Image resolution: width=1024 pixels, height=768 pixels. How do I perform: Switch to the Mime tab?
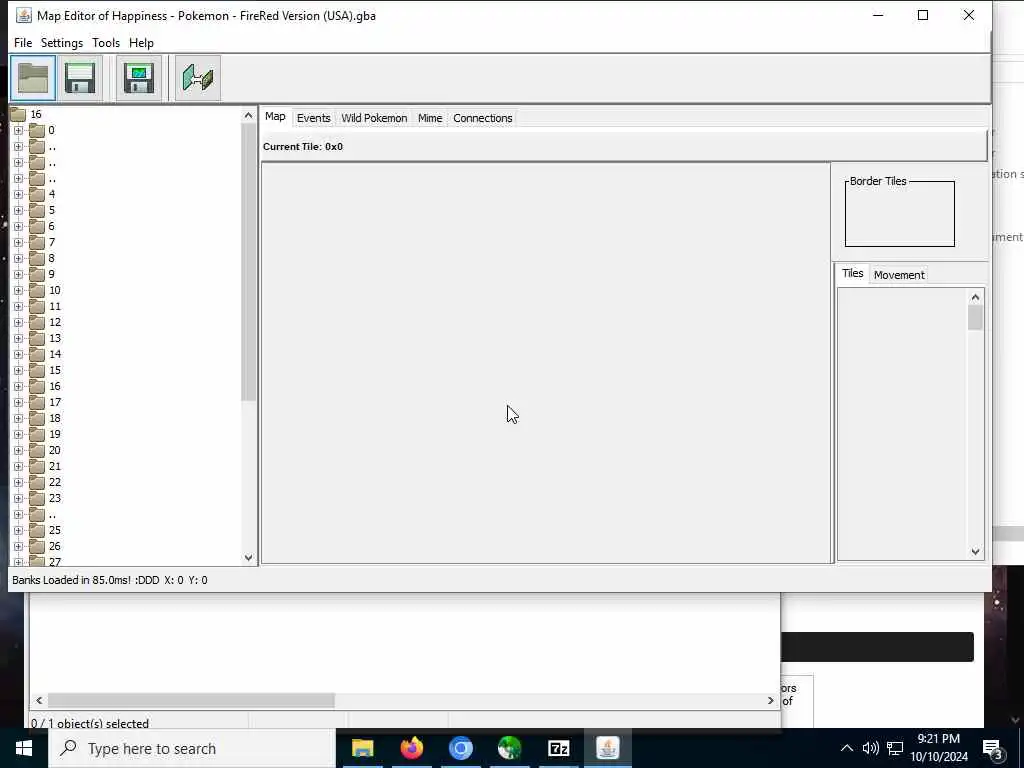(430, 118)
